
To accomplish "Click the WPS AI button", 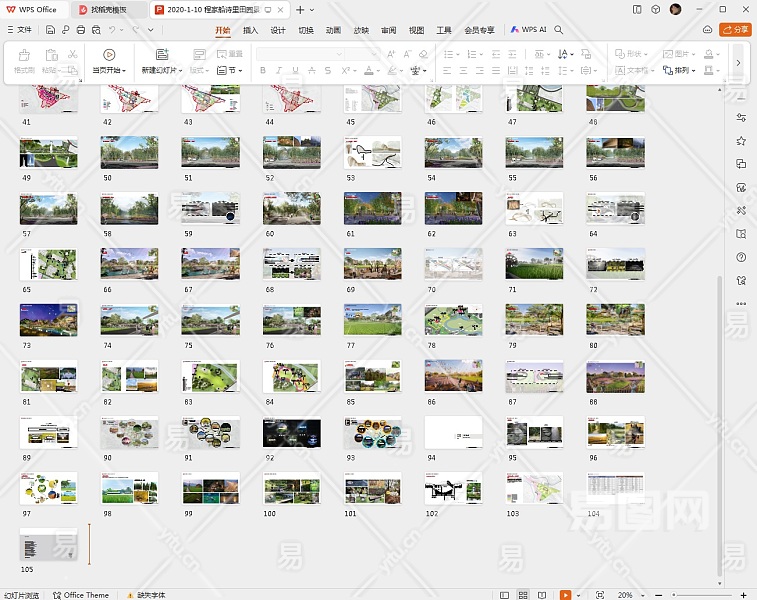I will [529, 30].
